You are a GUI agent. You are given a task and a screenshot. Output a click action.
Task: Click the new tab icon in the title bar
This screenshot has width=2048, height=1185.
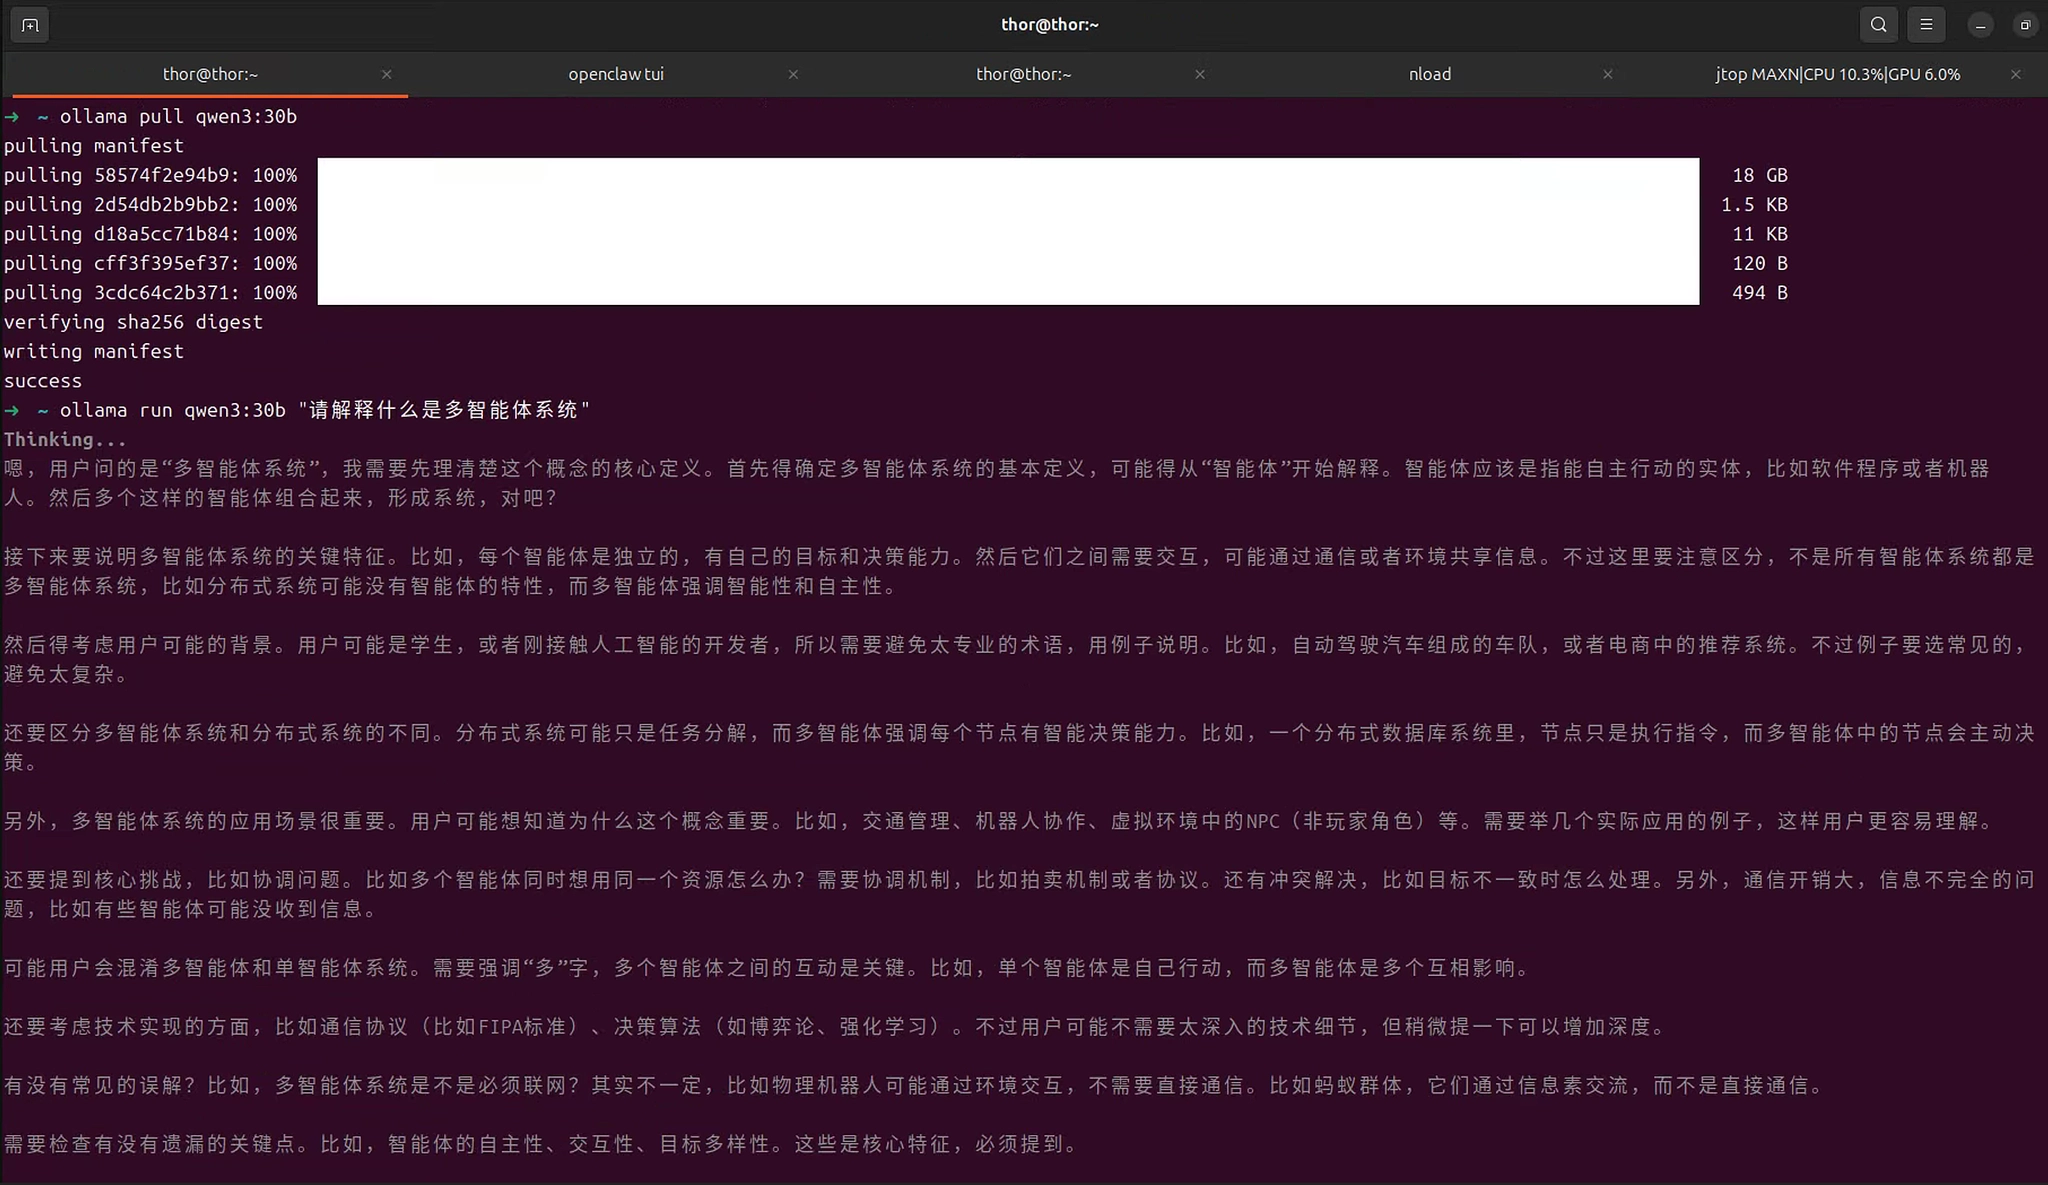pos(30,25)
